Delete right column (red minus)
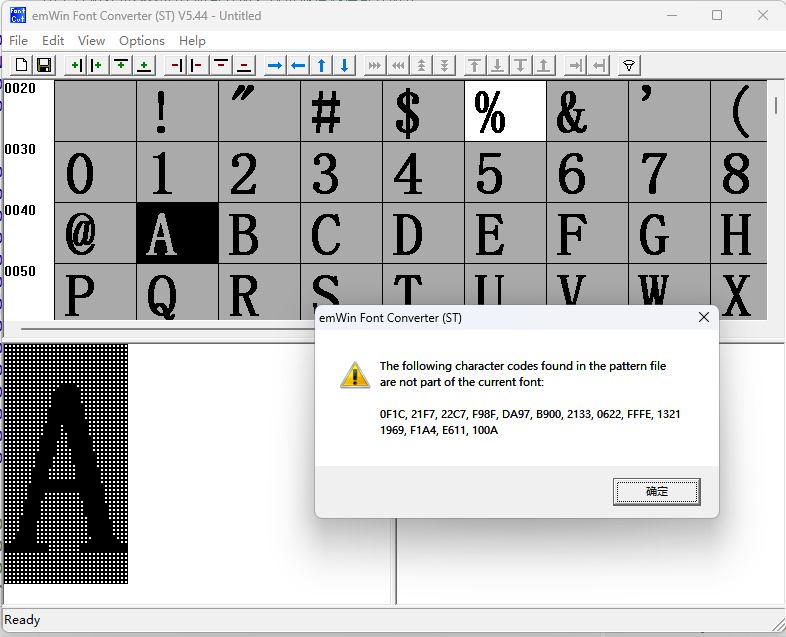This screenshot has width=786, height=637. [175, 65]
